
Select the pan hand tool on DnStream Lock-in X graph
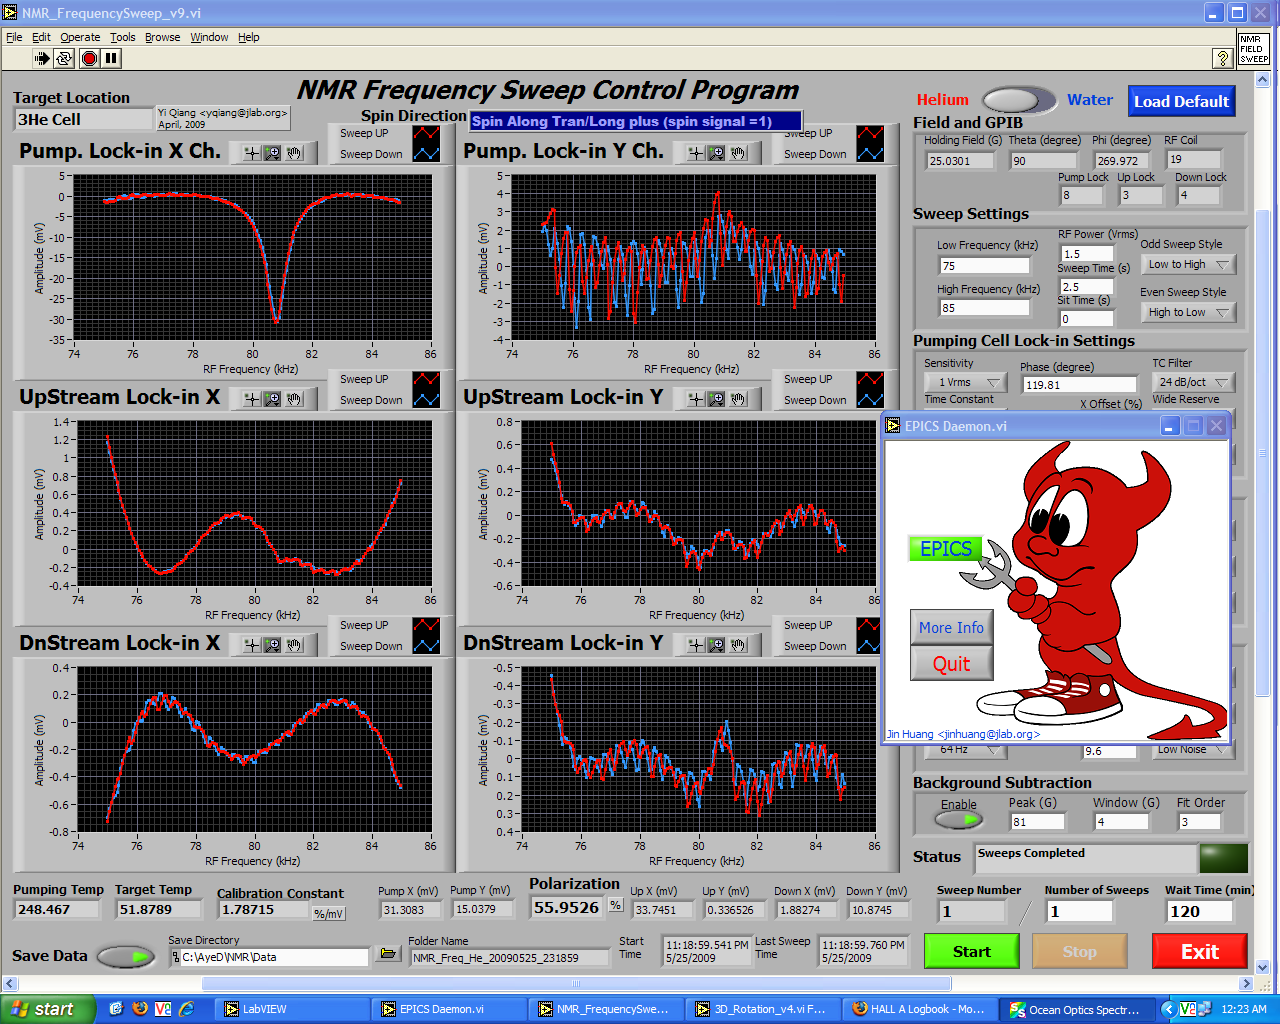(x=294, y=645)
